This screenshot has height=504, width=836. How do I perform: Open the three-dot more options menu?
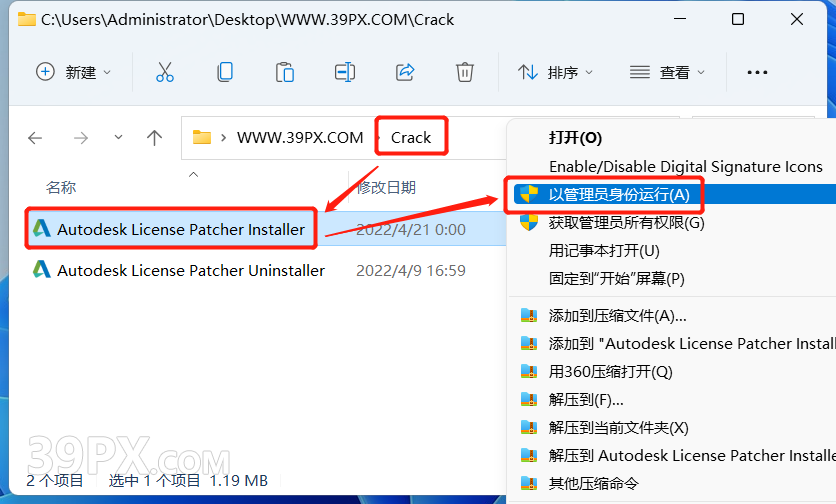coord(757,72)
